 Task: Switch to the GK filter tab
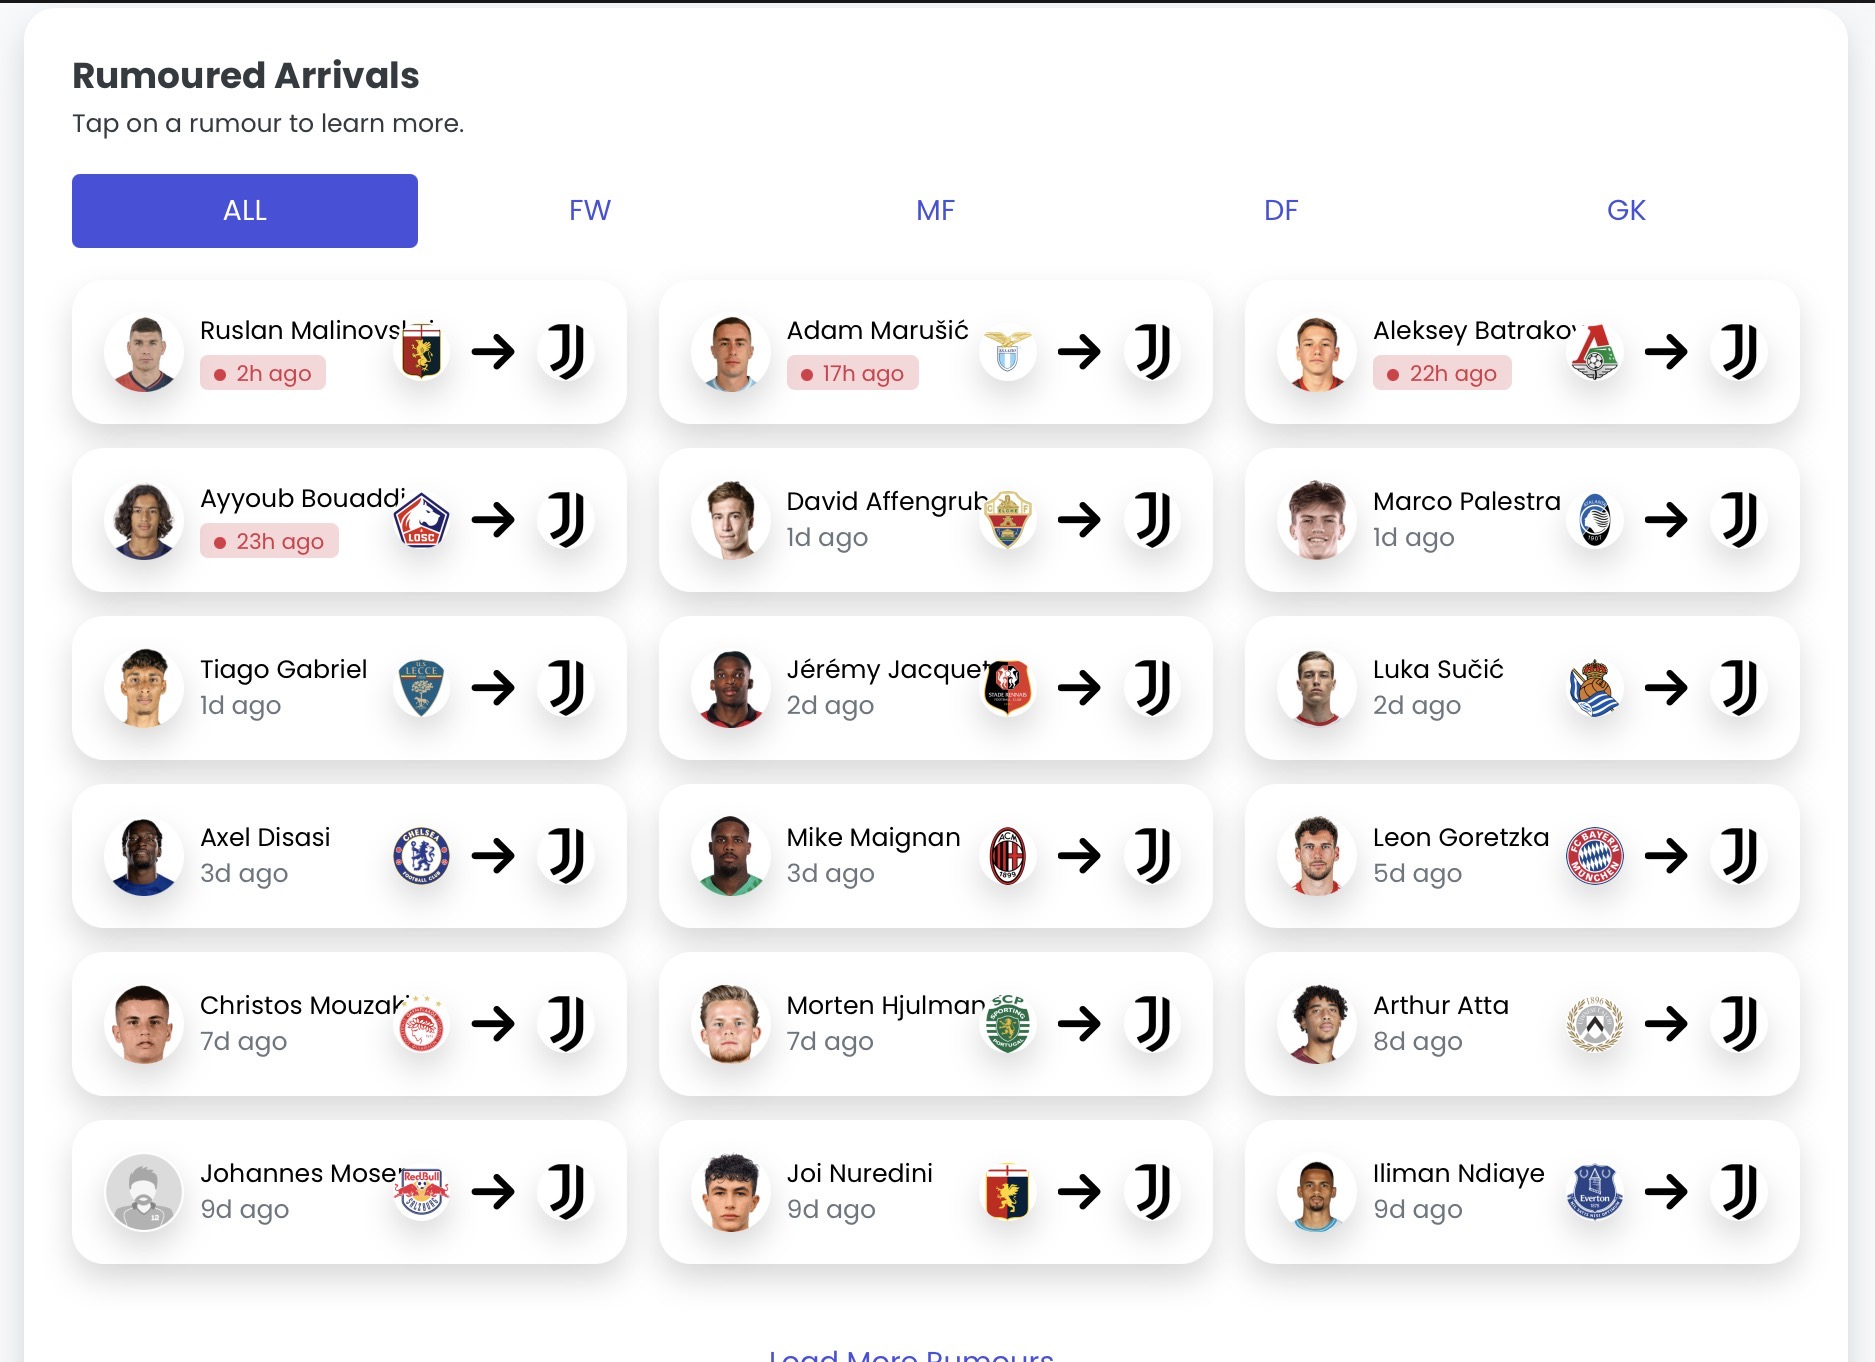1626,211
